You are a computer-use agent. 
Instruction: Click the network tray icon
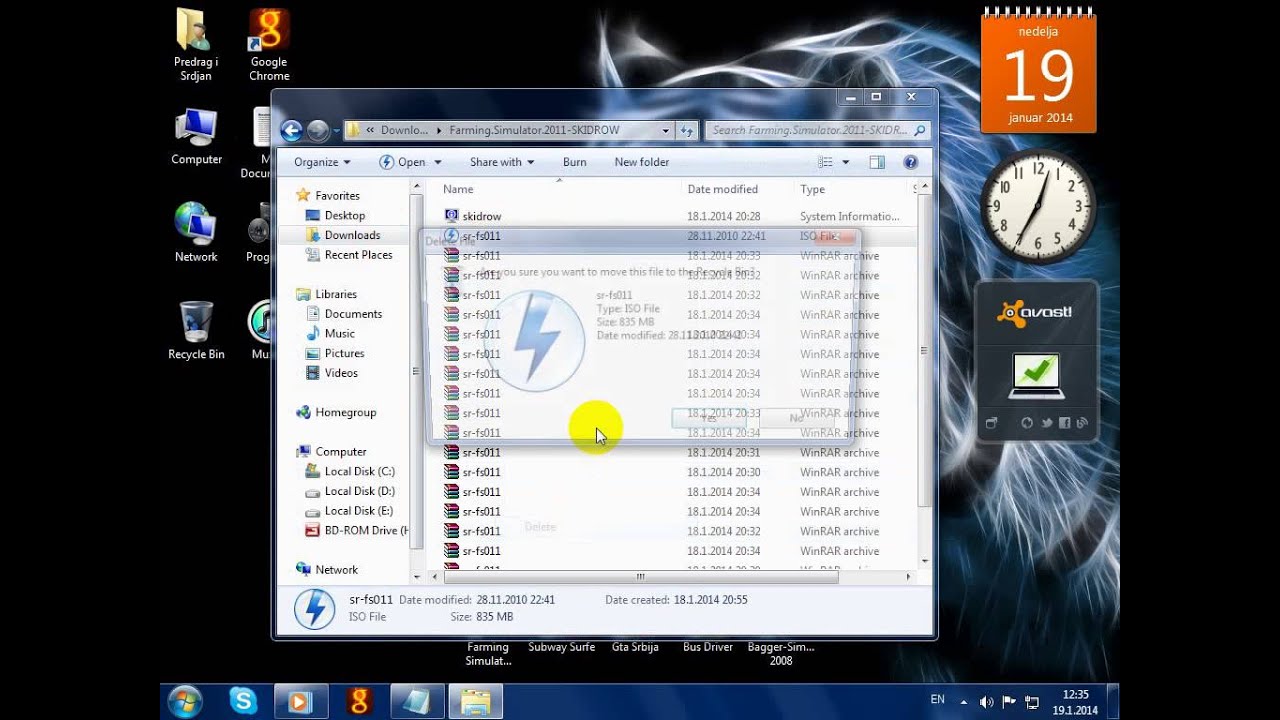(1032, 702)
